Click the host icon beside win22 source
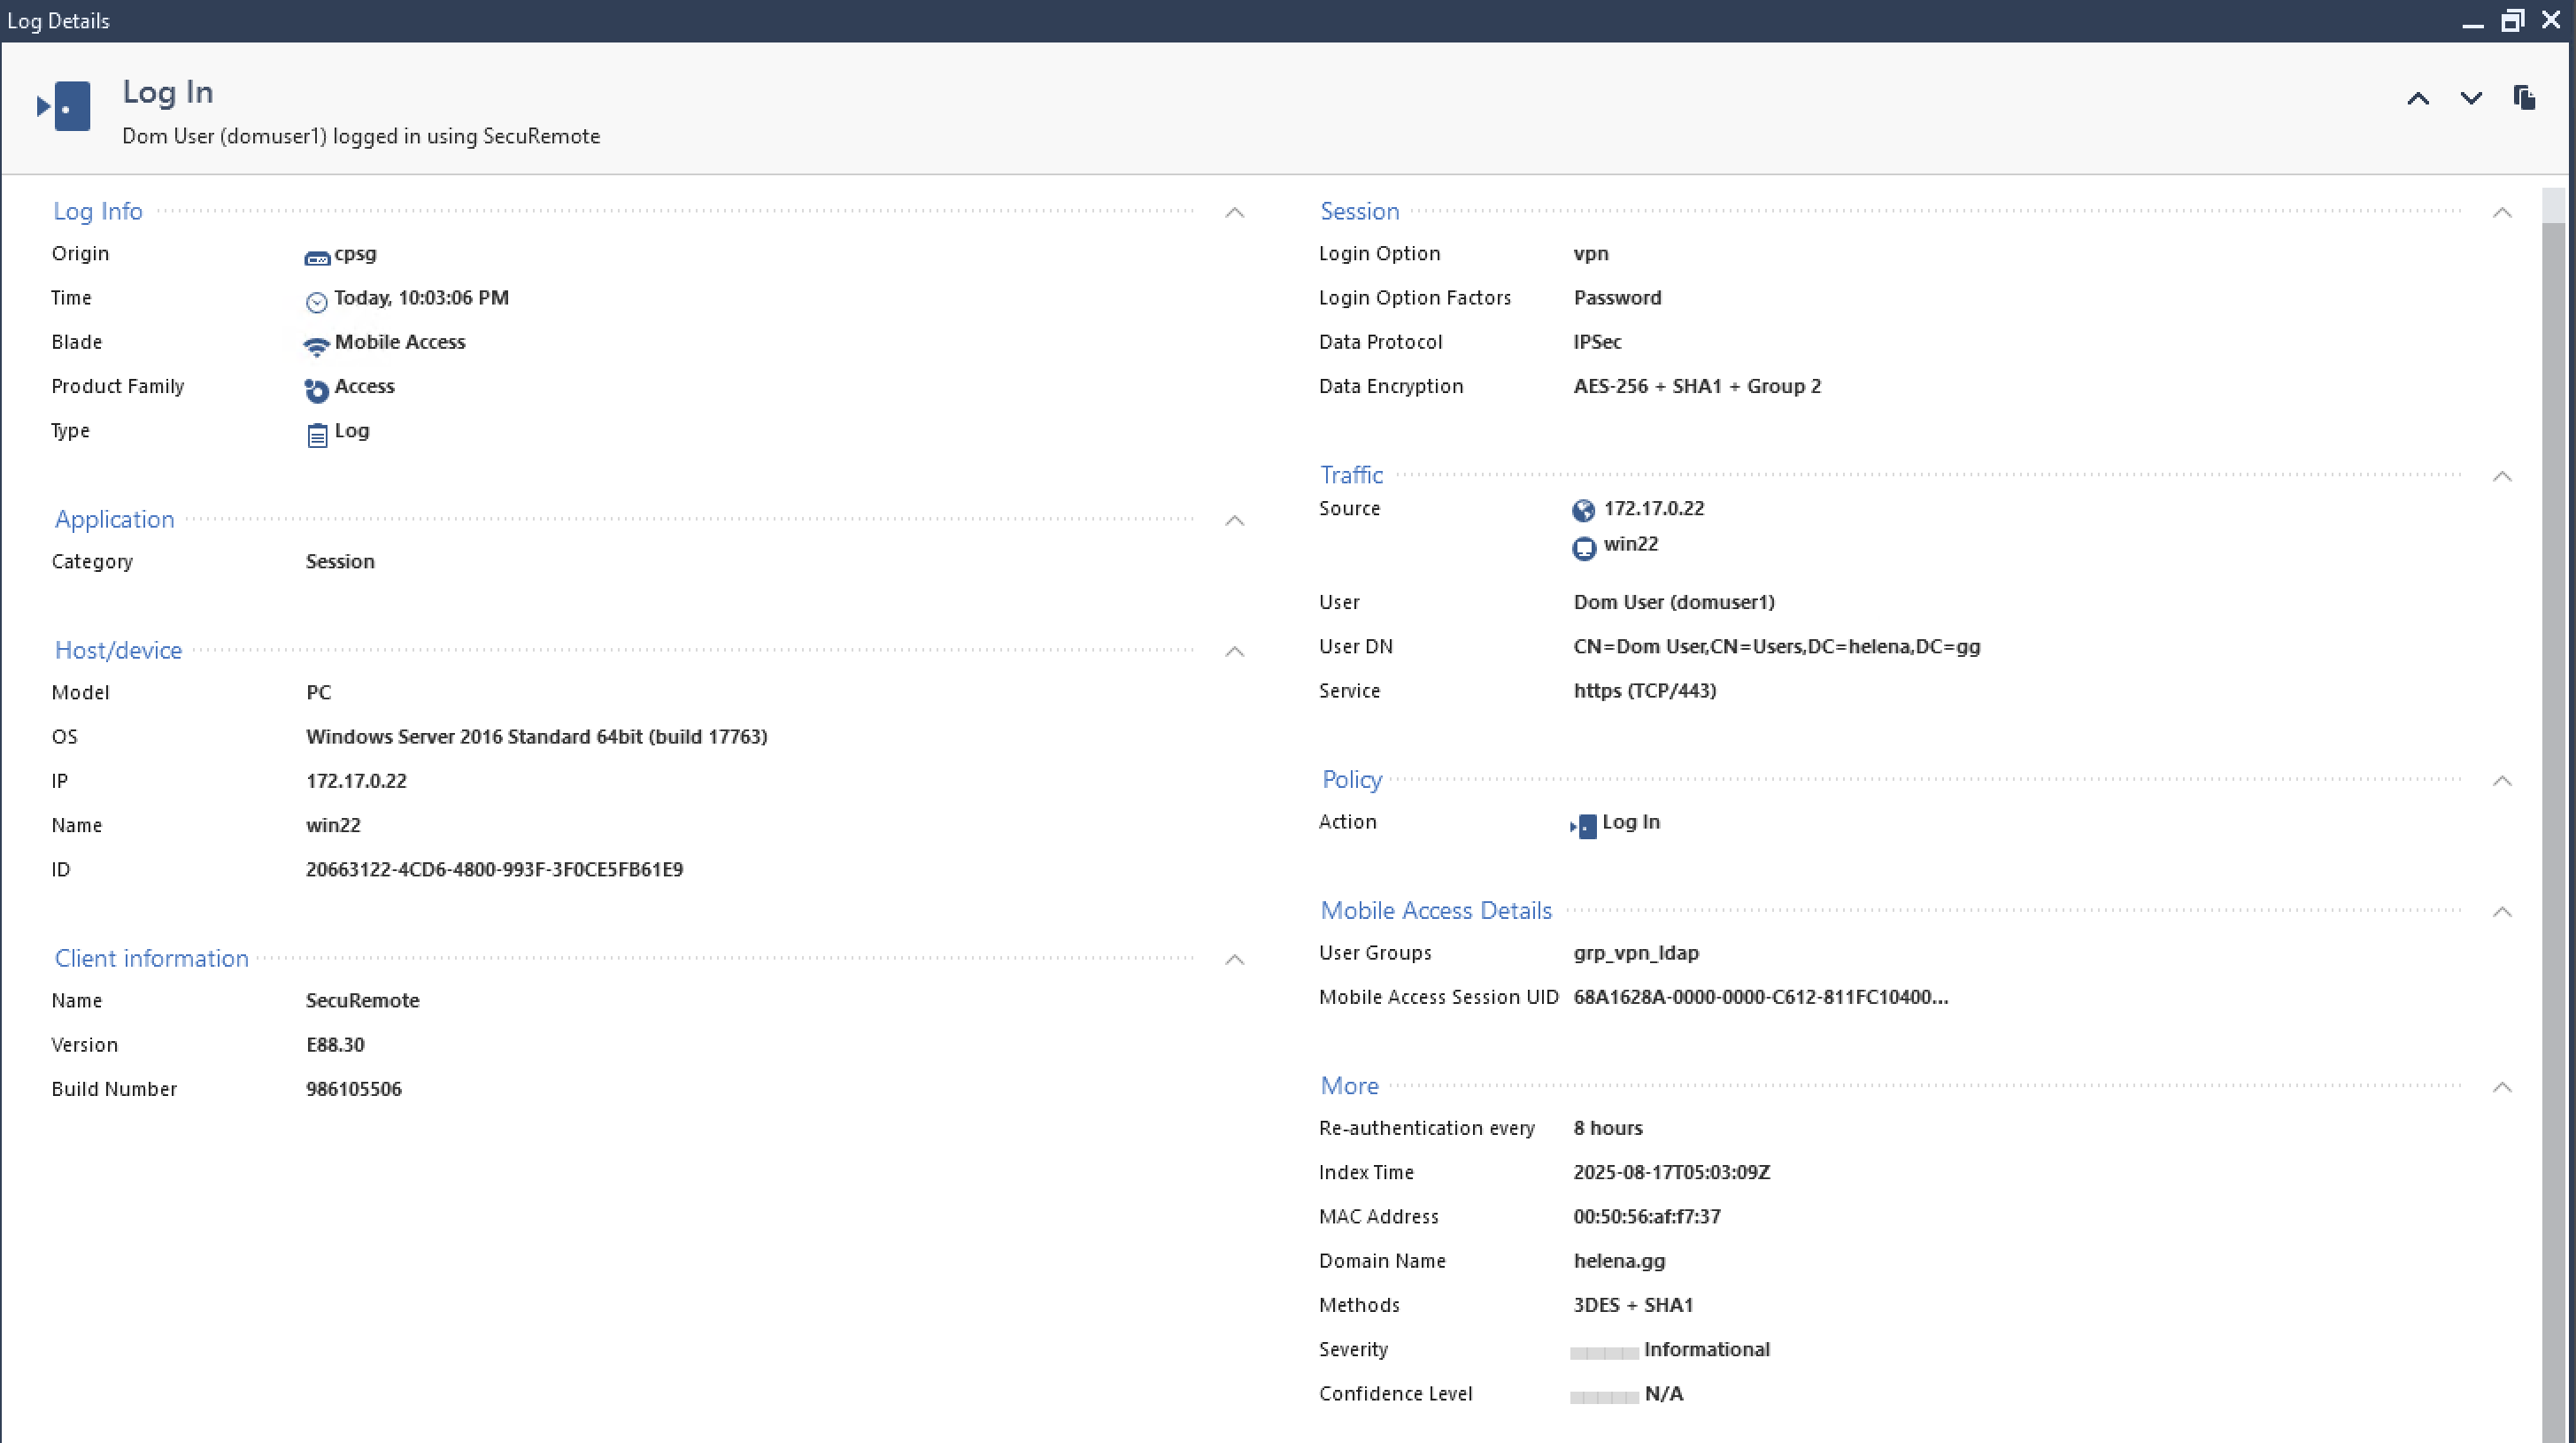2576x1443 pixels. [x=1583, y=548]
